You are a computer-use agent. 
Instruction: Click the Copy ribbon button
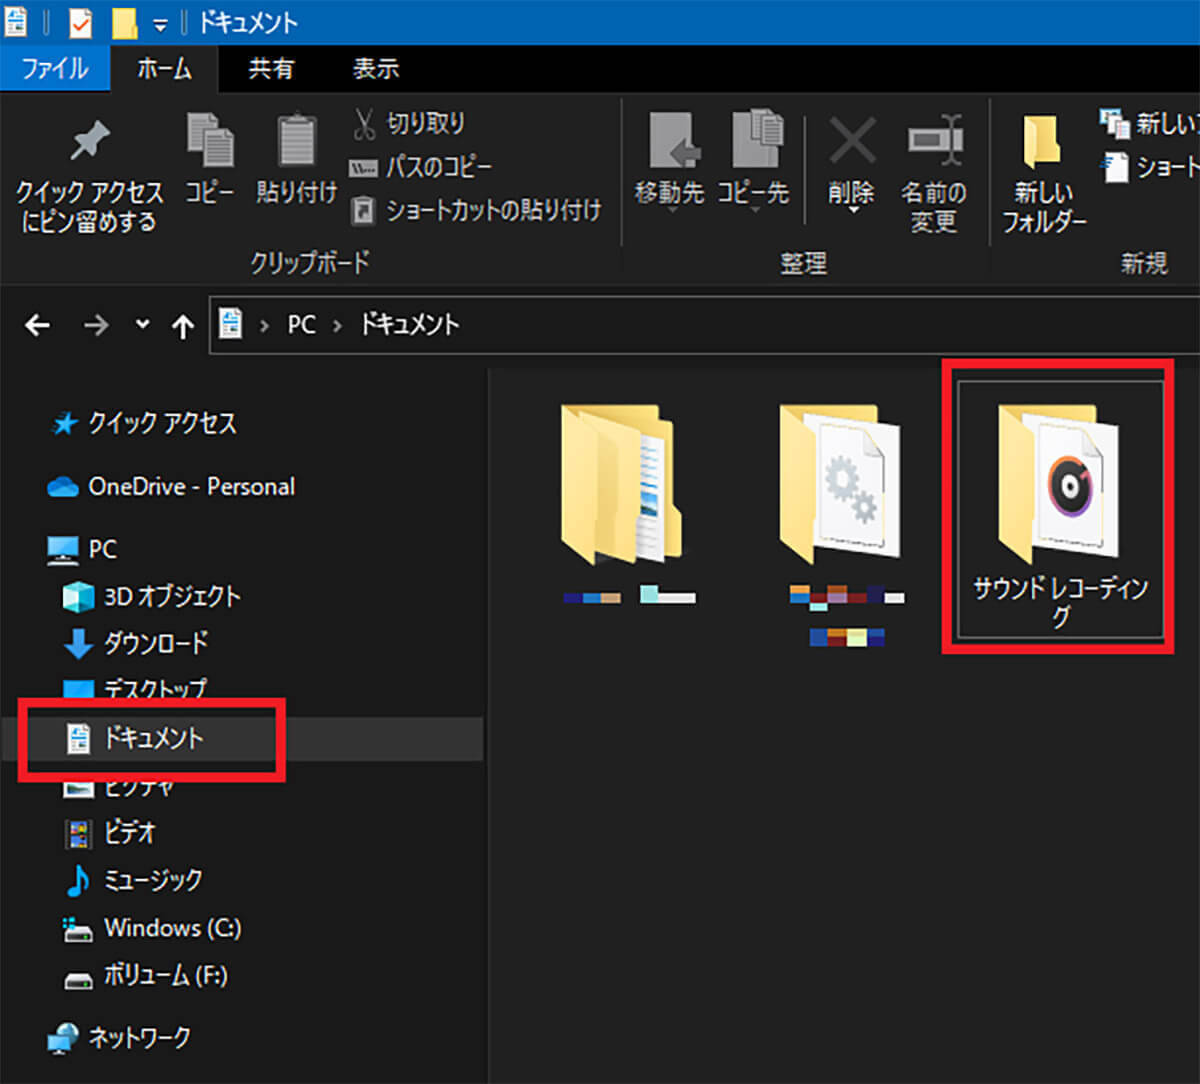pyautogui.click(x=209, y=158)
